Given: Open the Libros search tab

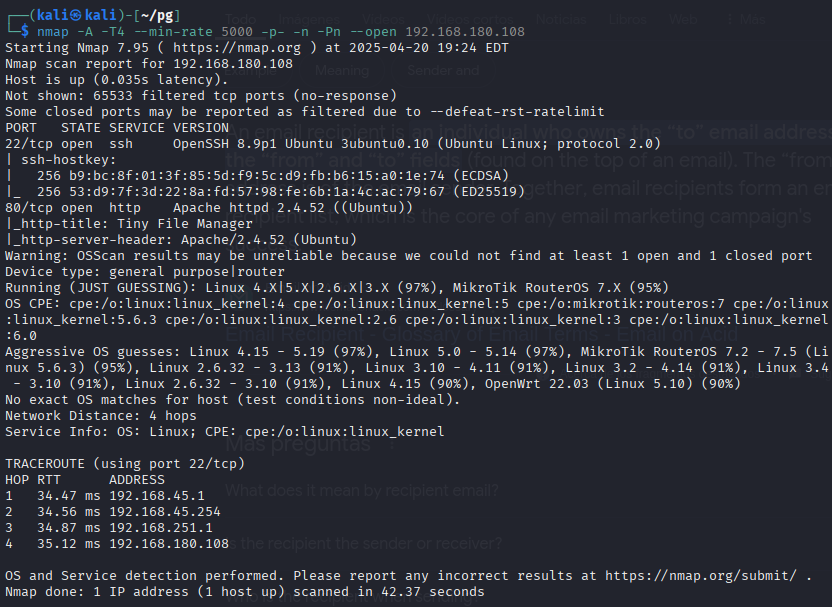Looking at the screenshot, I should 628,20.
